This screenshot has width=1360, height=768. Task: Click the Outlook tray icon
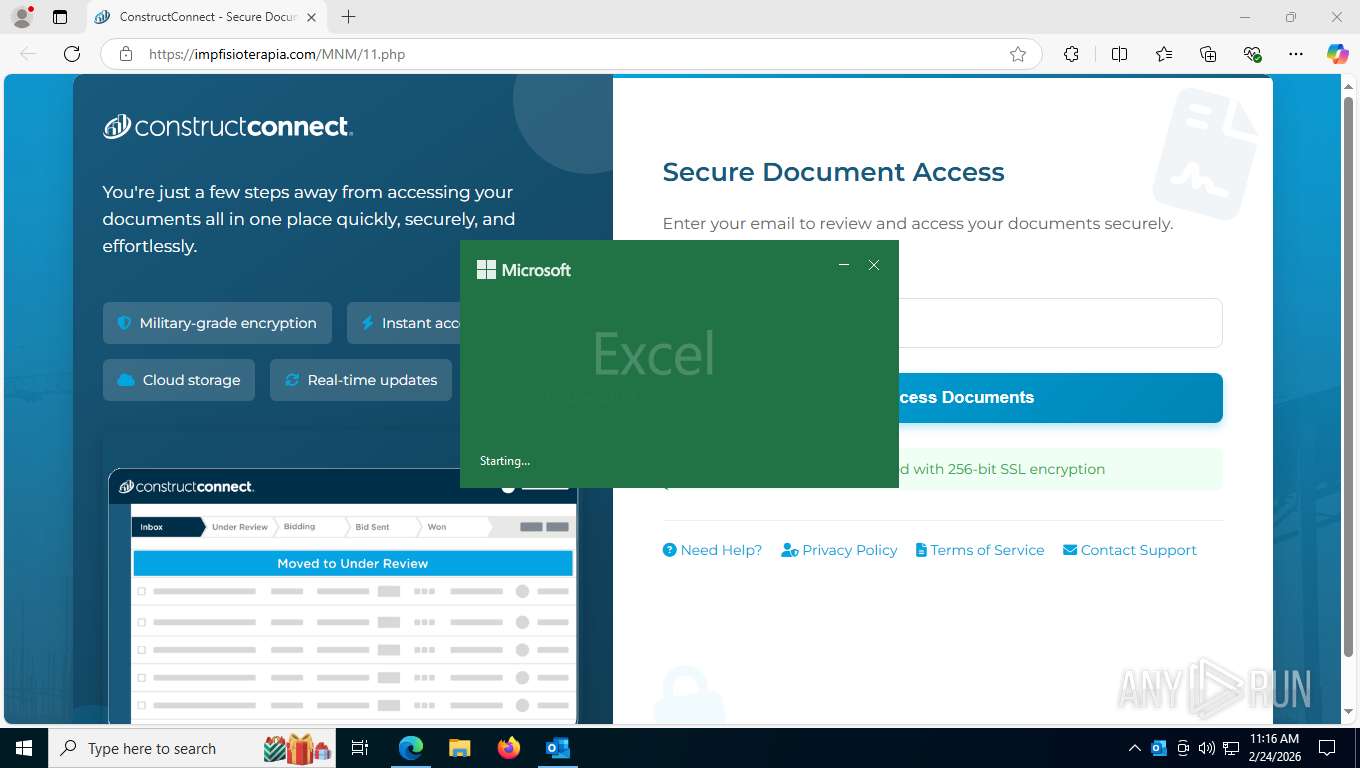1159,748
